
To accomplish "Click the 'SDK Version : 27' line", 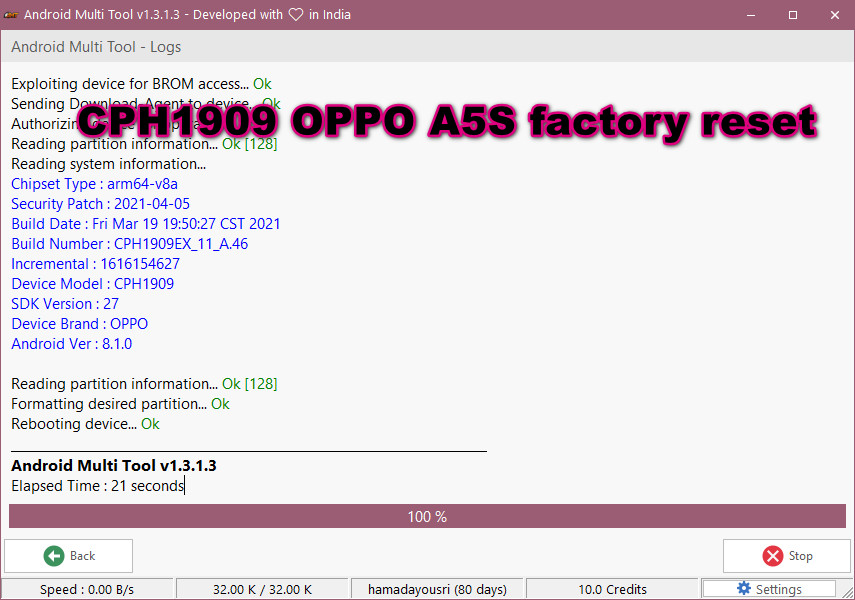I will pos(65,304).
